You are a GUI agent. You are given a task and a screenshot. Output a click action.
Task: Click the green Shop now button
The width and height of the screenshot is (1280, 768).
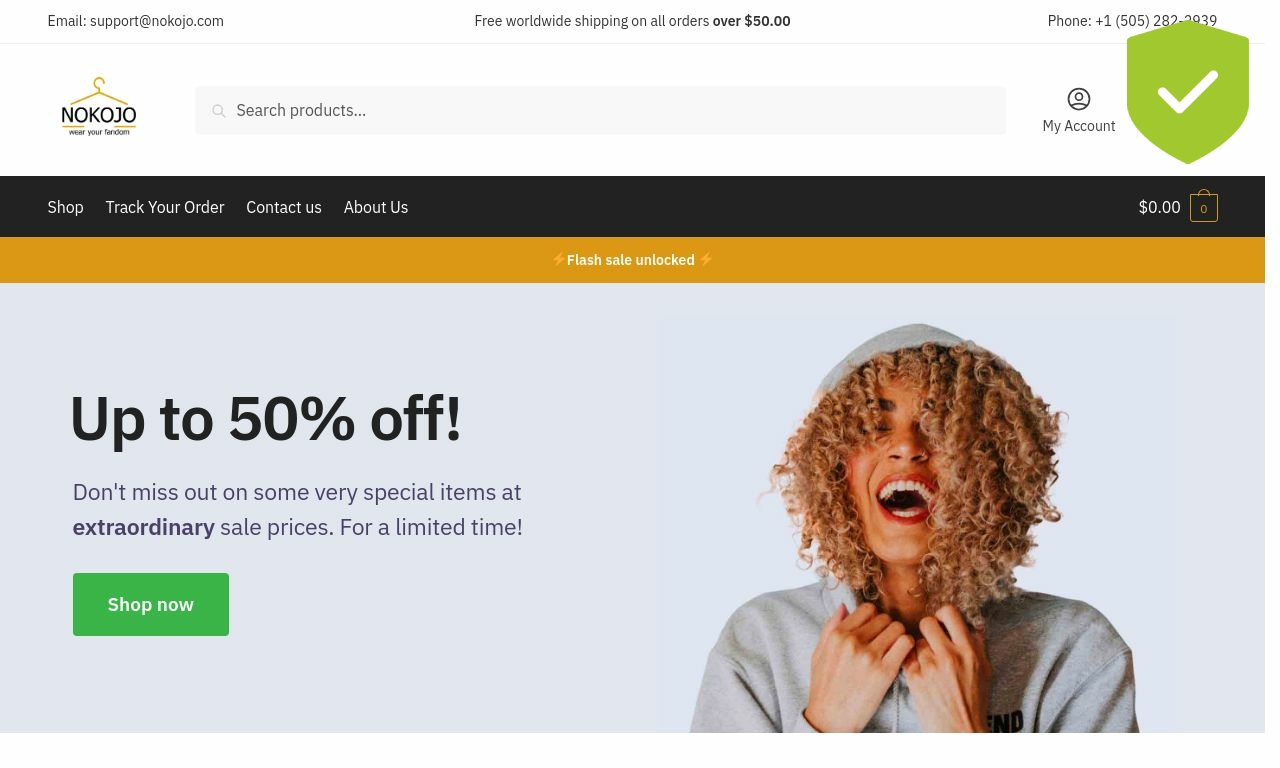tap(151, 604)
